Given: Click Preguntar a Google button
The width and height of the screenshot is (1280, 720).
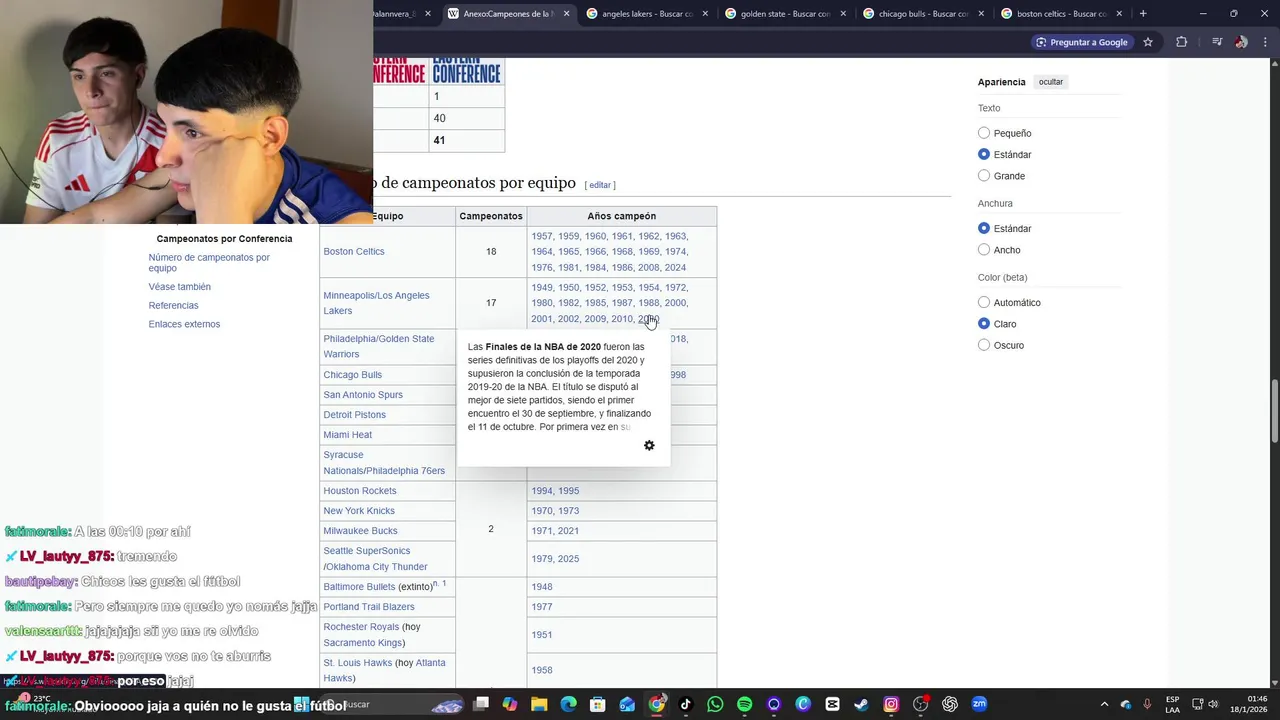Looking at the screenshot, I should click(x=1082, y=42).
